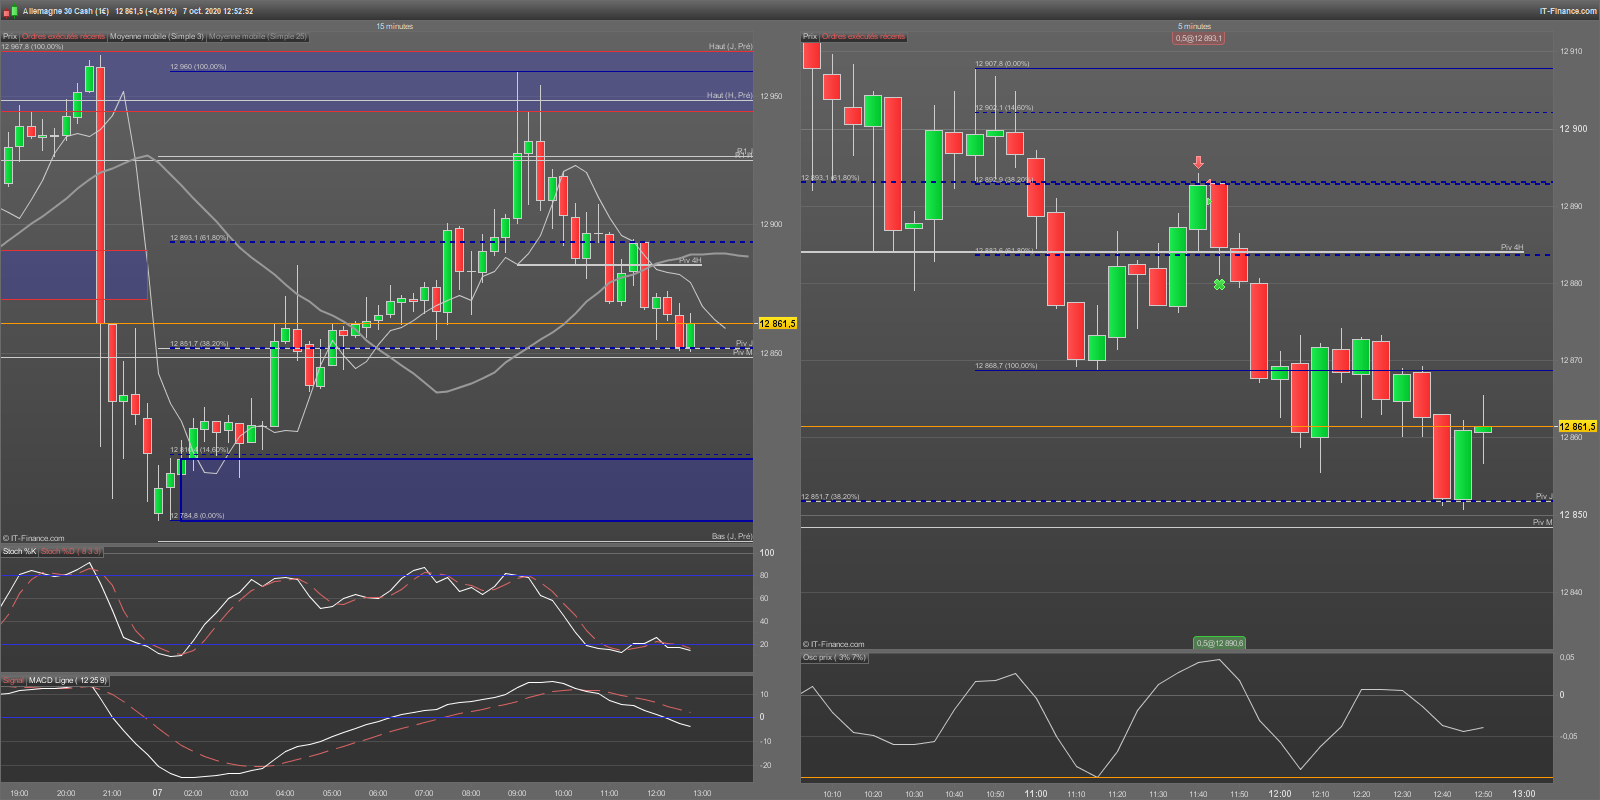The image size is (1600, 800).
Task: Click the 5 minutes timeframe title
Action: (x=1194, y=26)
